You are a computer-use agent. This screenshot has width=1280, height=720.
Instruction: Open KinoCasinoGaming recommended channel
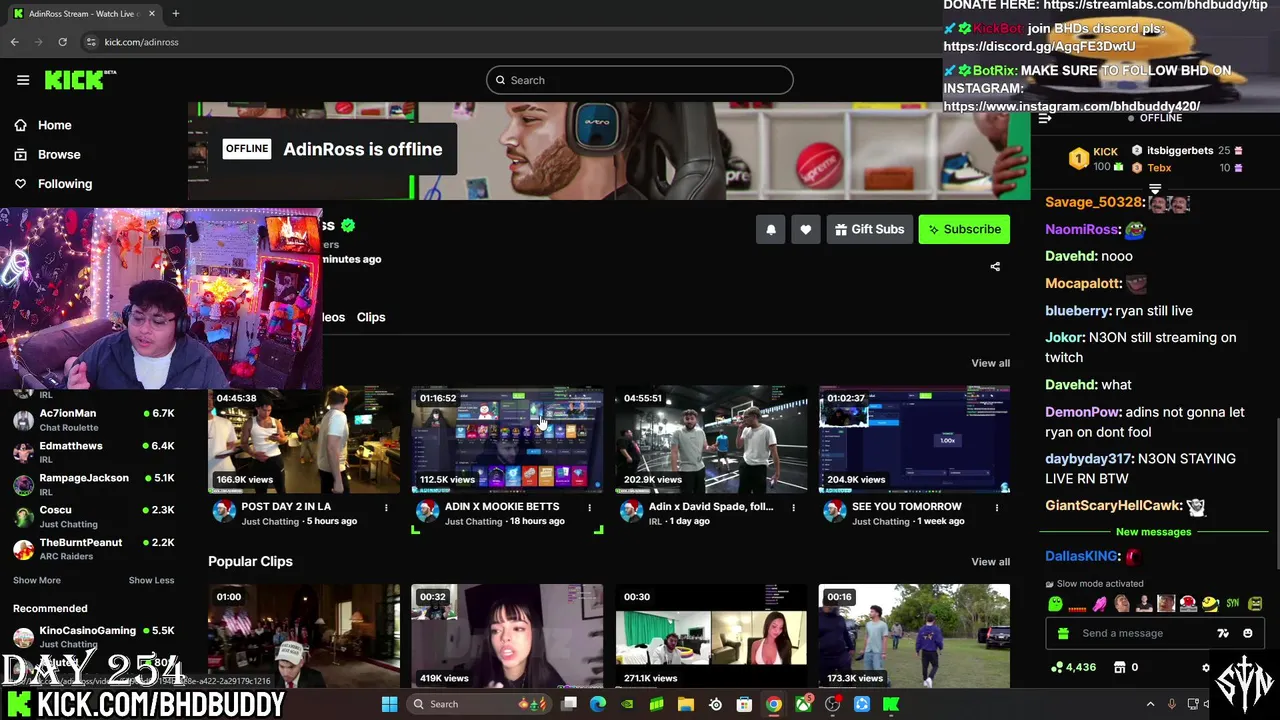[x=94, y=637]
